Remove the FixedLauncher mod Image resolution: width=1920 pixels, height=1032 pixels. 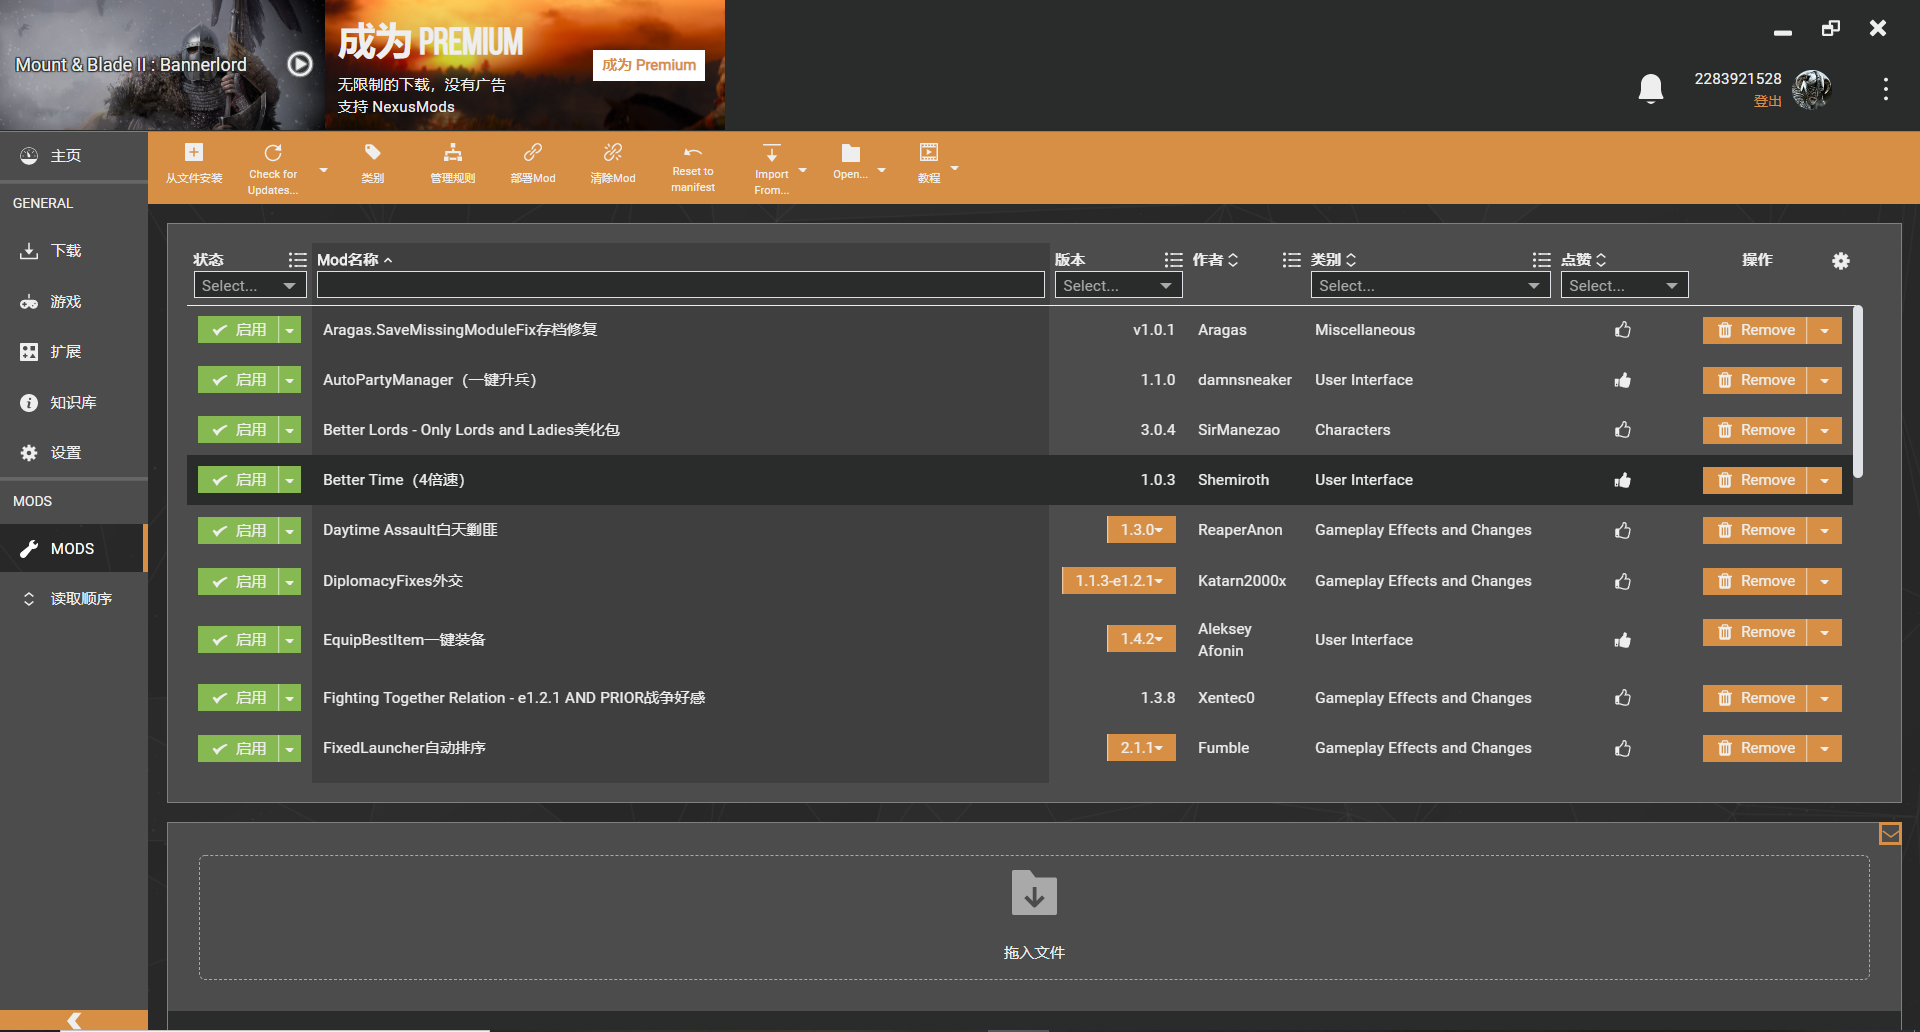pyautogui.click(x=1755, y=748)
